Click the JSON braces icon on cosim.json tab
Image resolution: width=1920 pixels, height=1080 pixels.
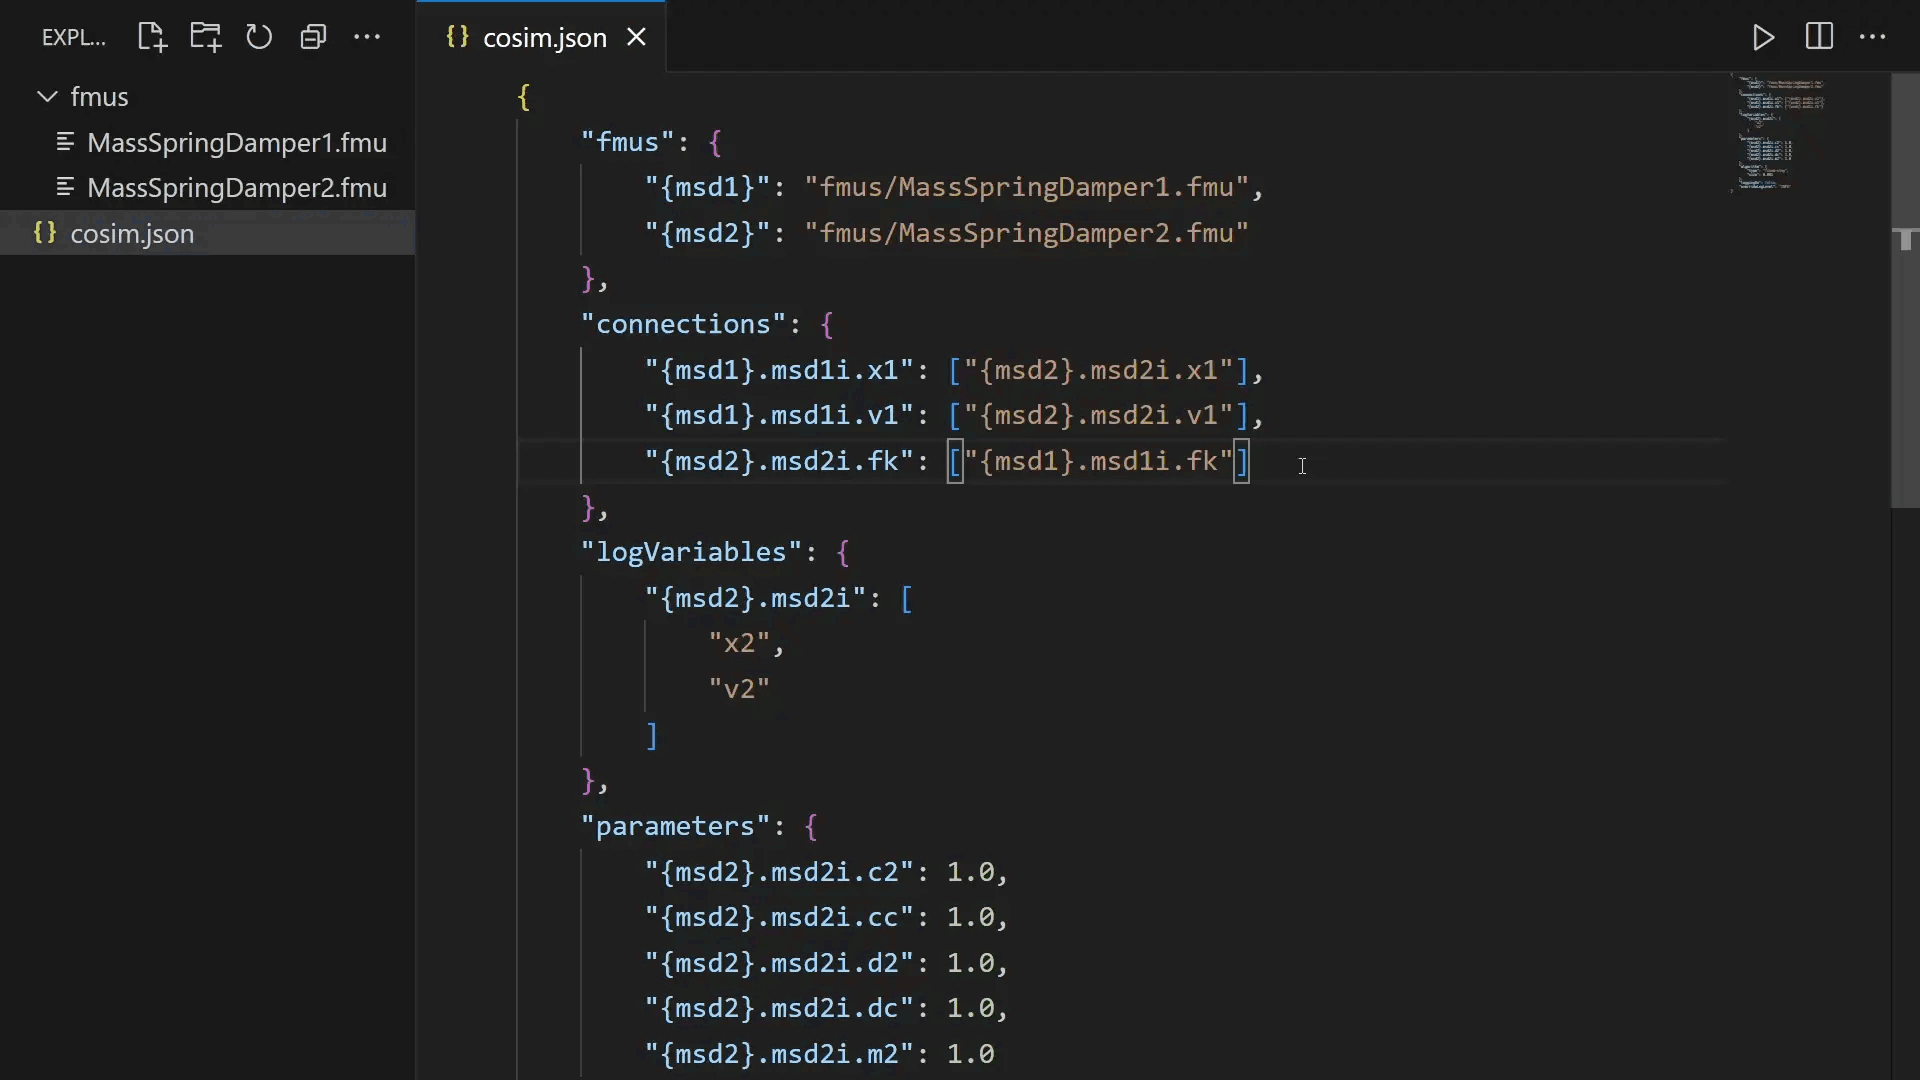pos(457,38)
